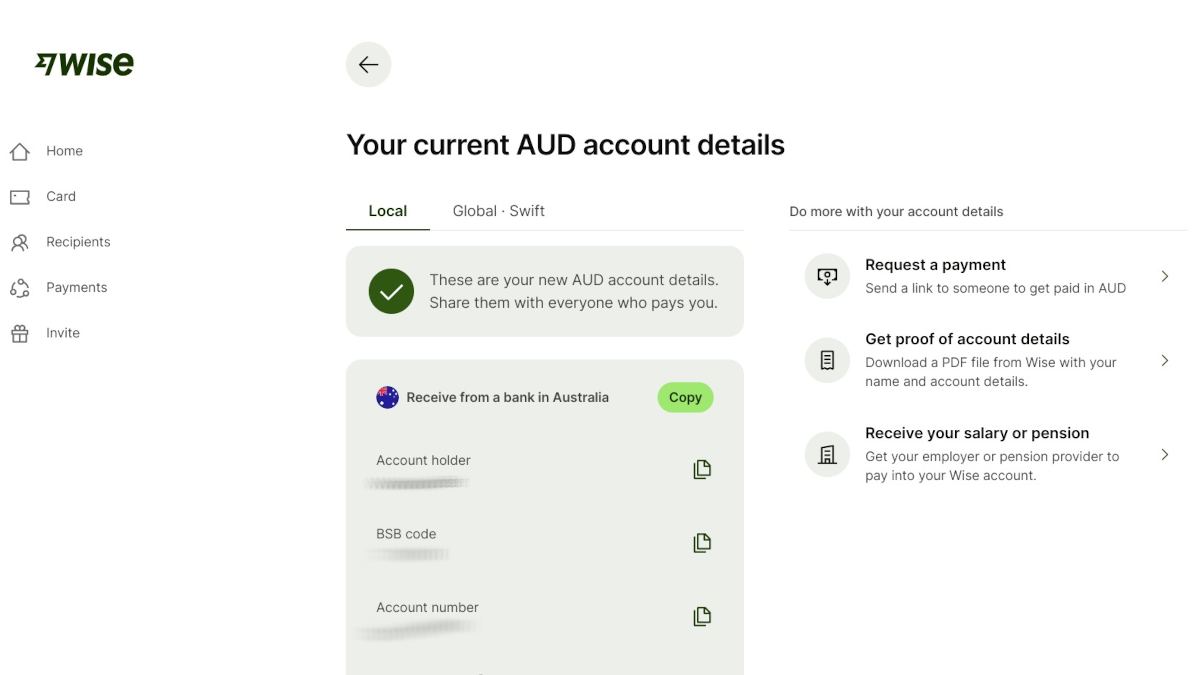Copy the Account holder name
Viewport: 1200px width, 675px height.
[702, 469]
